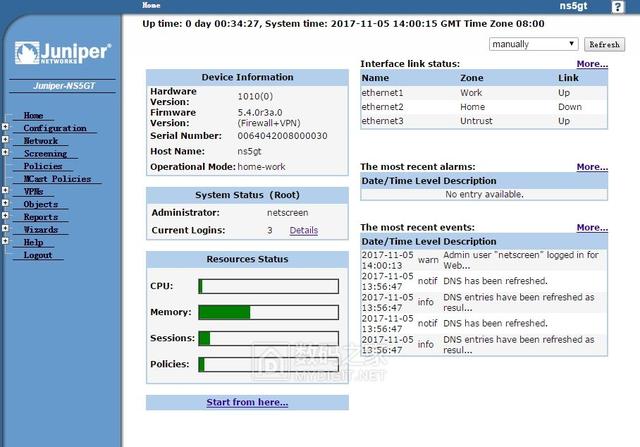640x447 pixels.
Task: Open Wizards section in sidebar
Action: (40, 229)
